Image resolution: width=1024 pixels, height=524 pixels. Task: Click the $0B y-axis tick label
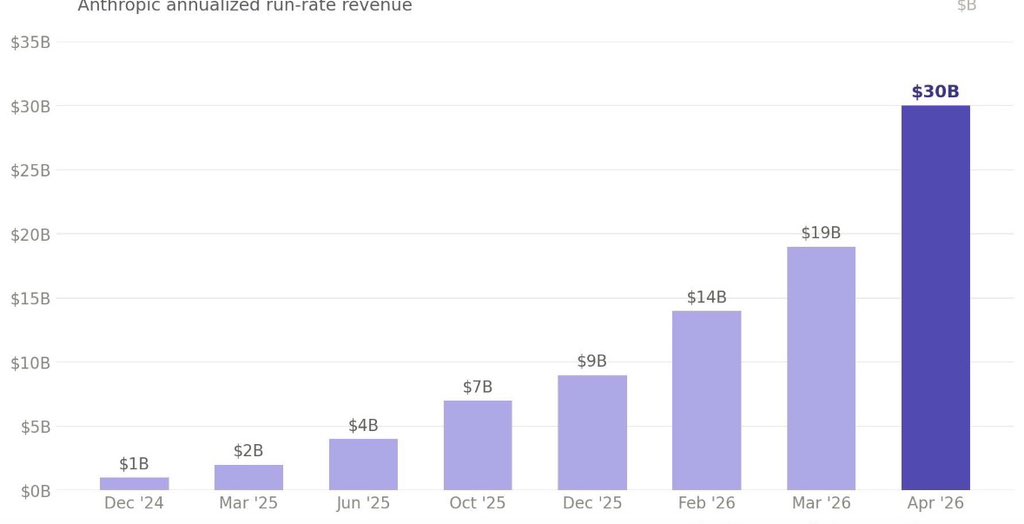[35, 491]
